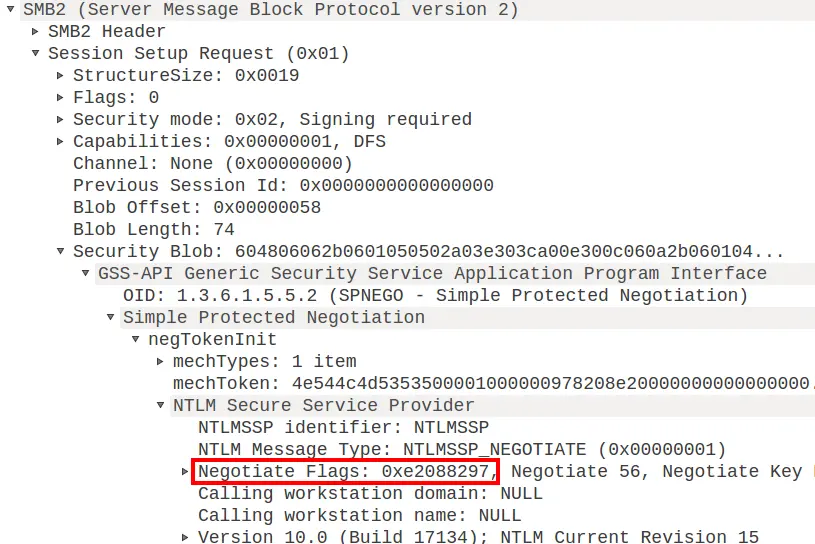Select the Blob Offset row

click(196, 208)
